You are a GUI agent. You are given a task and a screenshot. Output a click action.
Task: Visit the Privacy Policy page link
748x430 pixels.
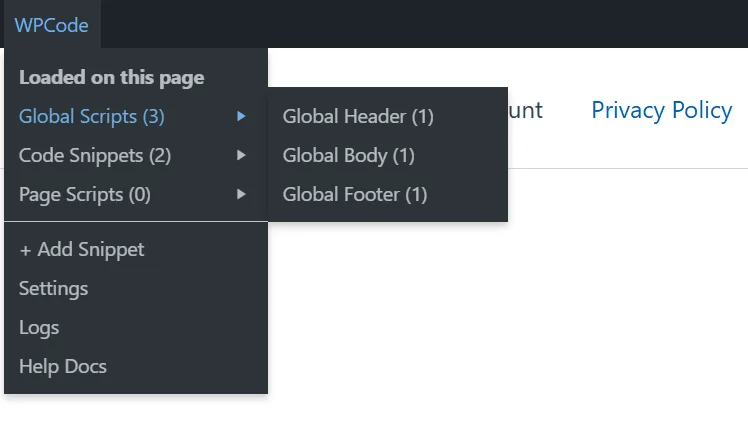pos(662,111)
